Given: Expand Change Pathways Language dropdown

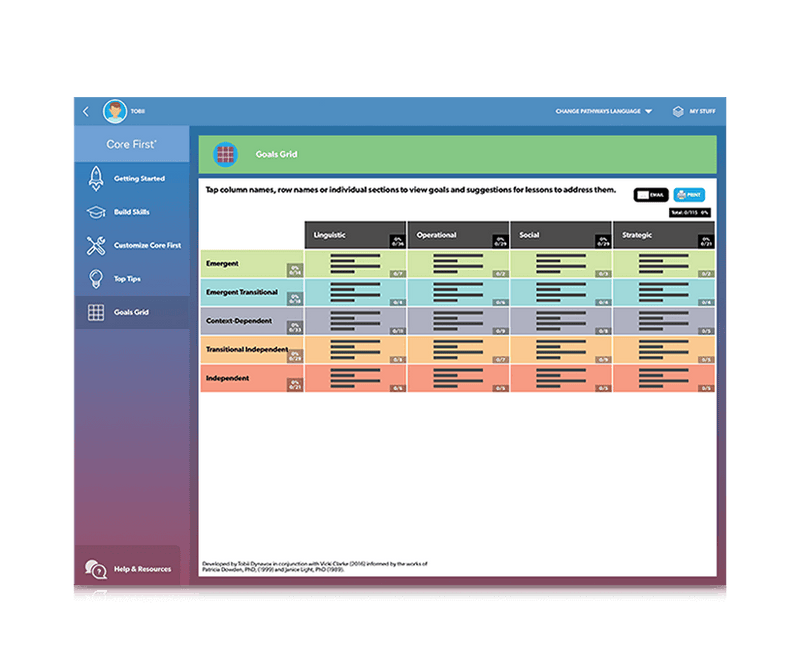Looking at the screenshot, I should (604, 111).
